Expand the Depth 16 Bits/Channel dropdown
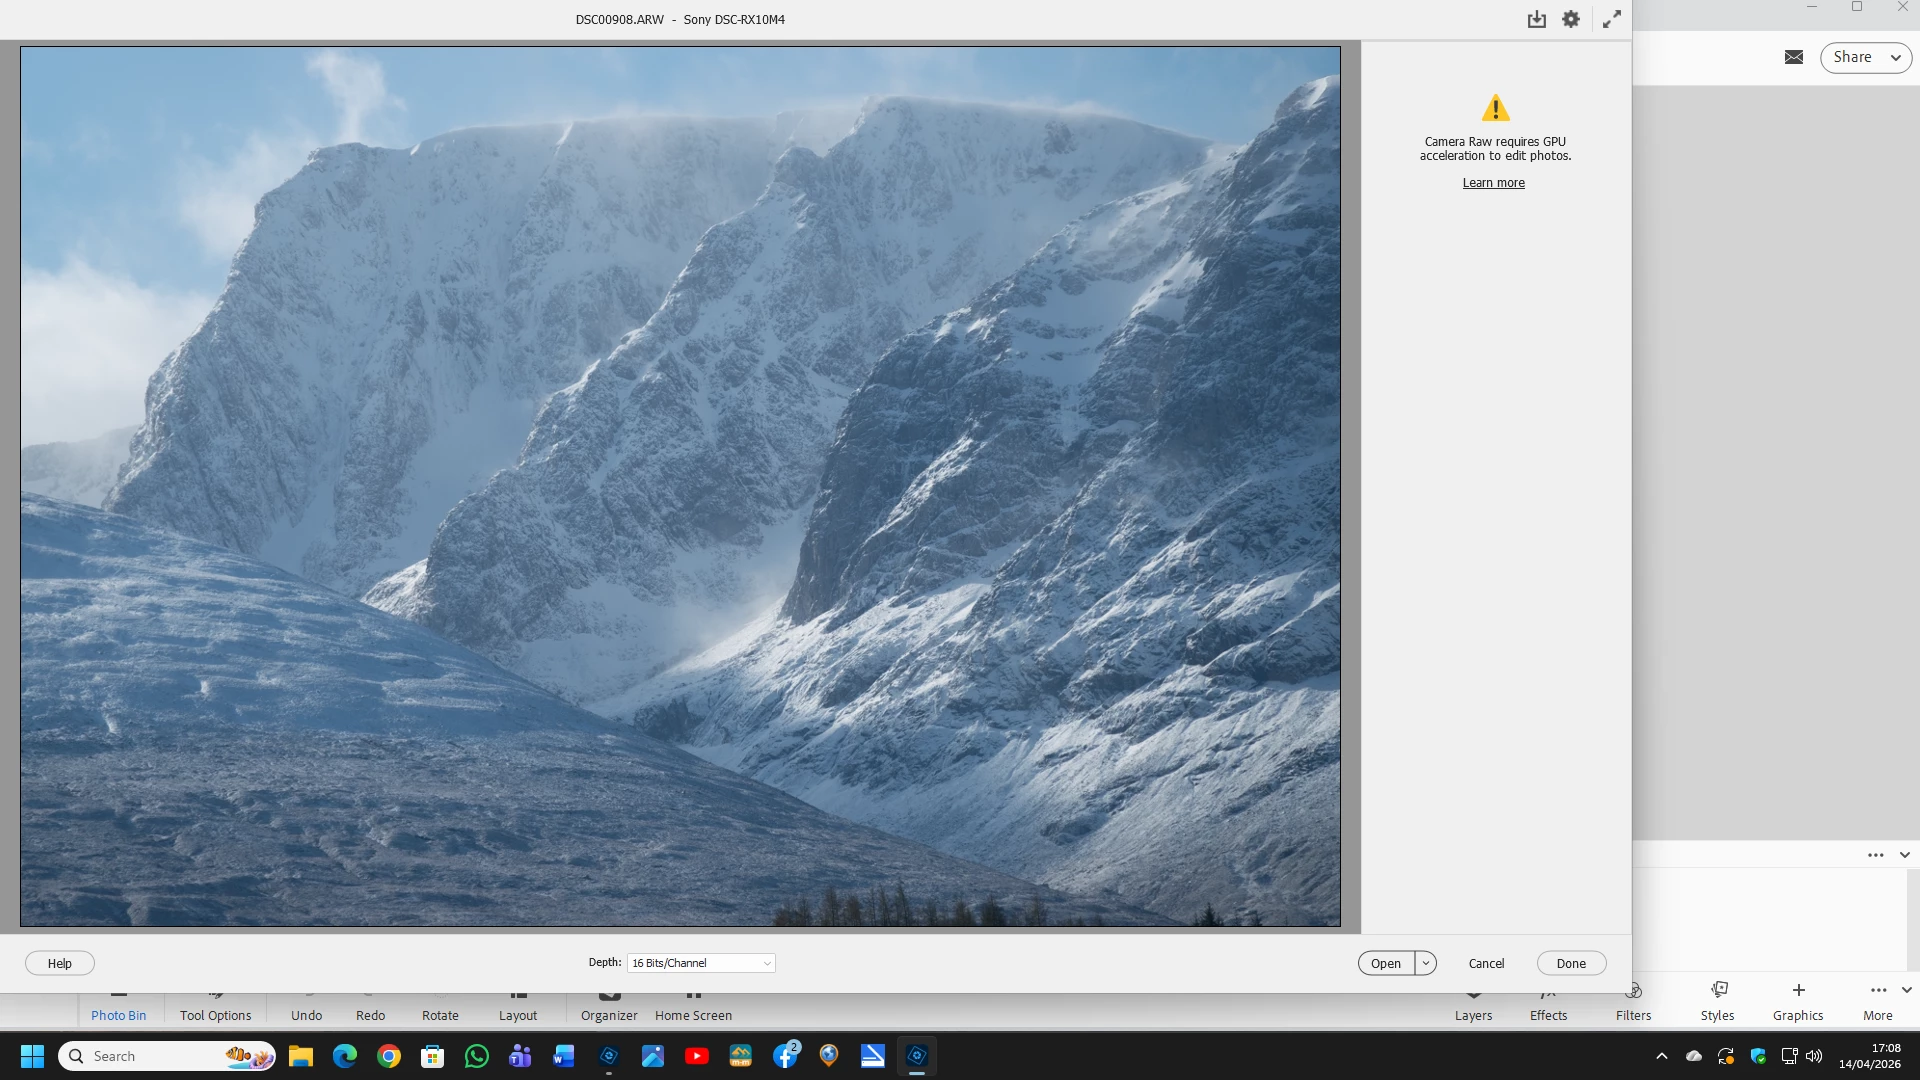The image size is (1920, 1080). 701,963
